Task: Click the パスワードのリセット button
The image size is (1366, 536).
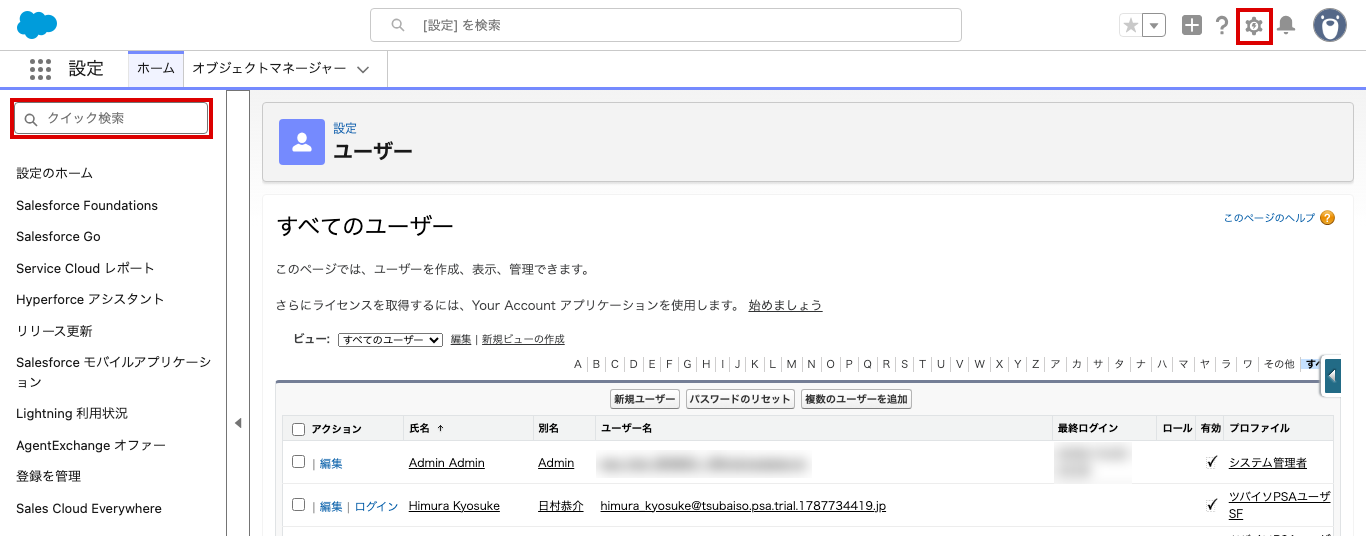Action: [x=740, y=399]
